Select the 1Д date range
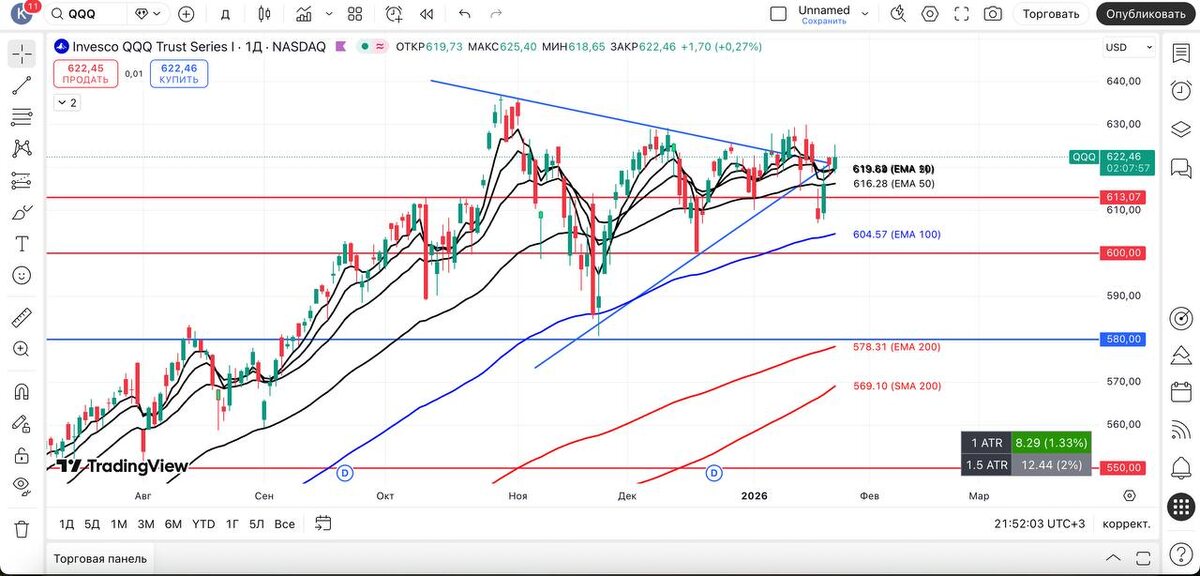The image size is (1200, 576). point(66,523)
